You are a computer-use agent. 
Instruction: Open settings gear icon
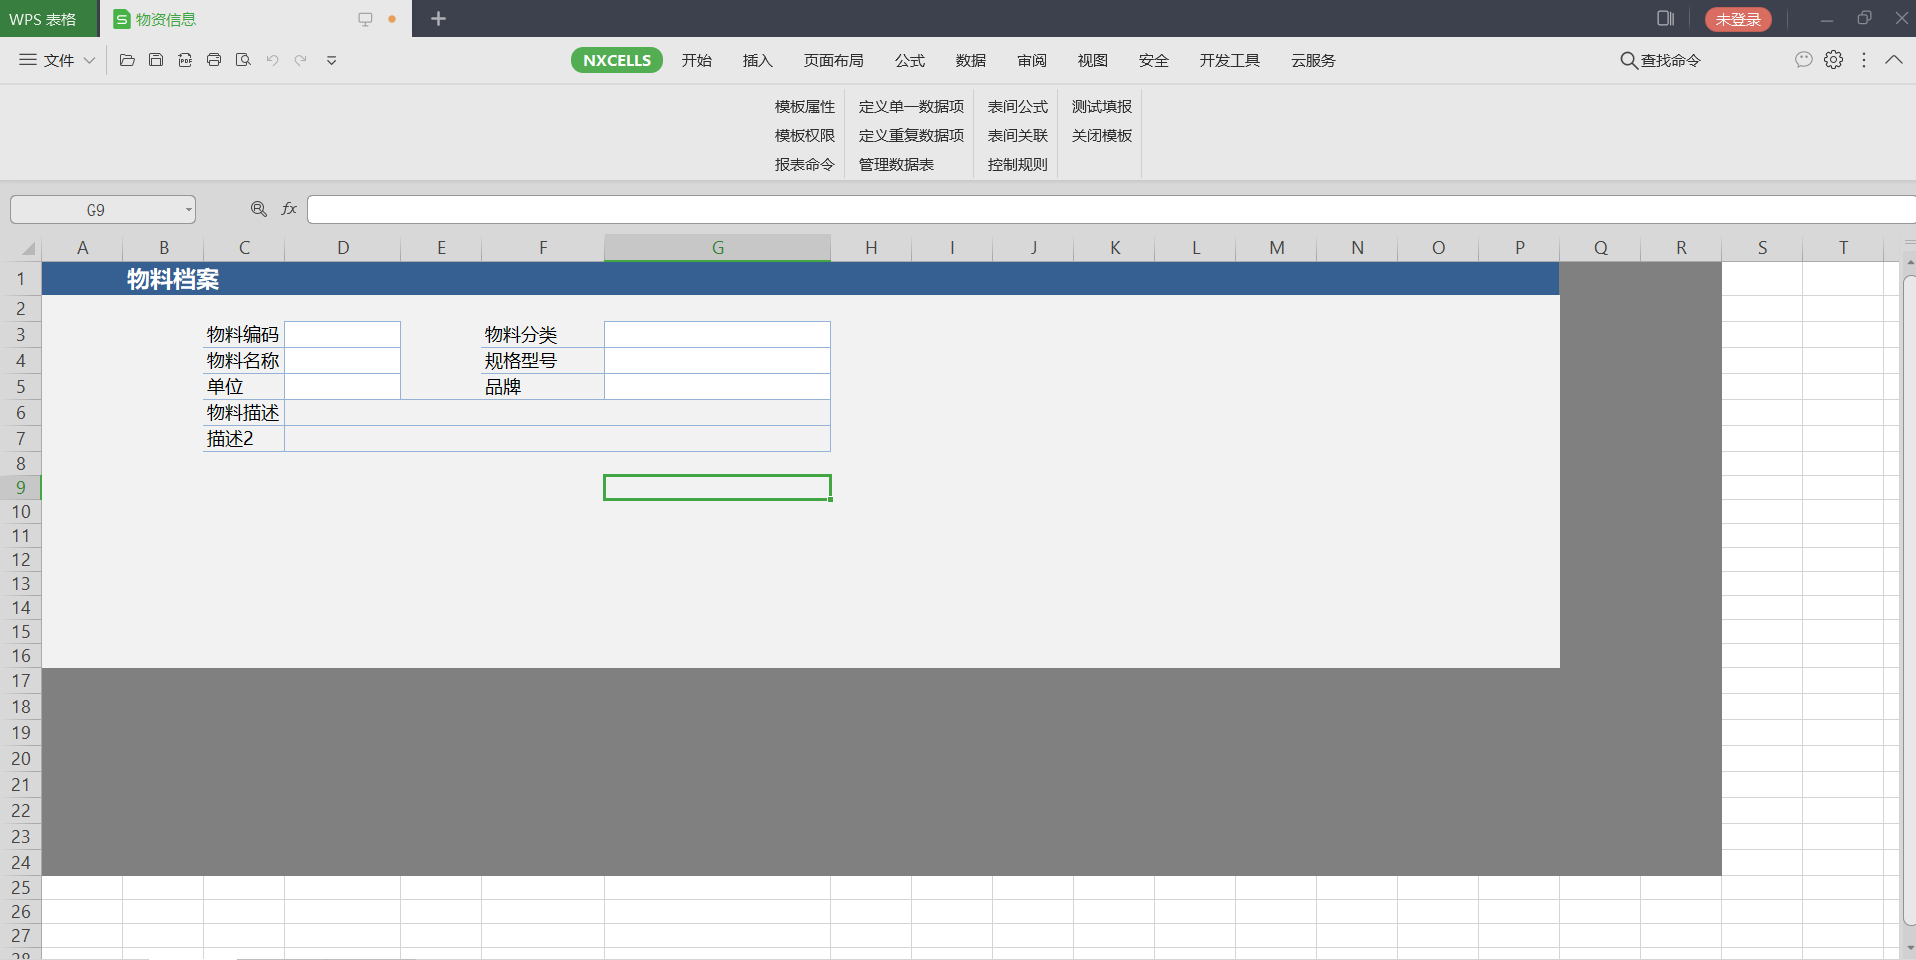coord(1833,60)
